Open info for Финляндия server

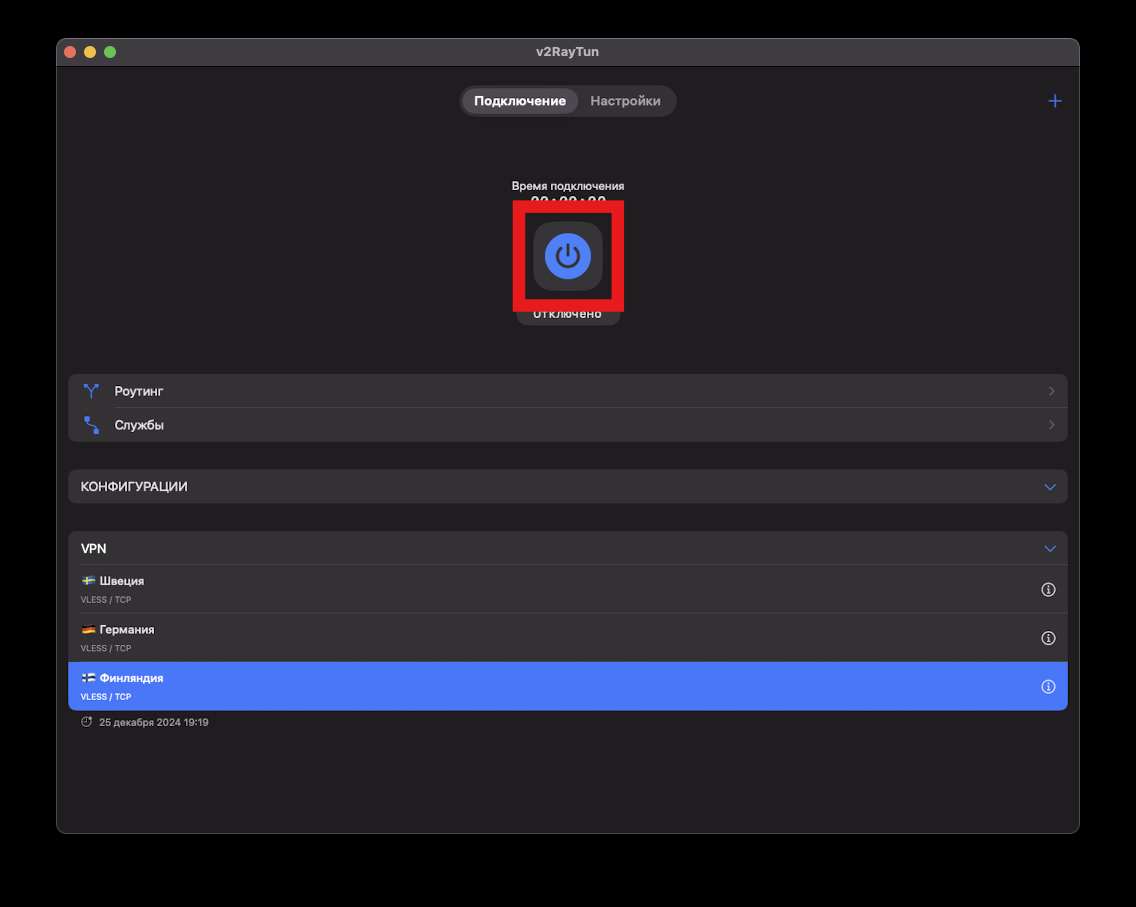1048,687
